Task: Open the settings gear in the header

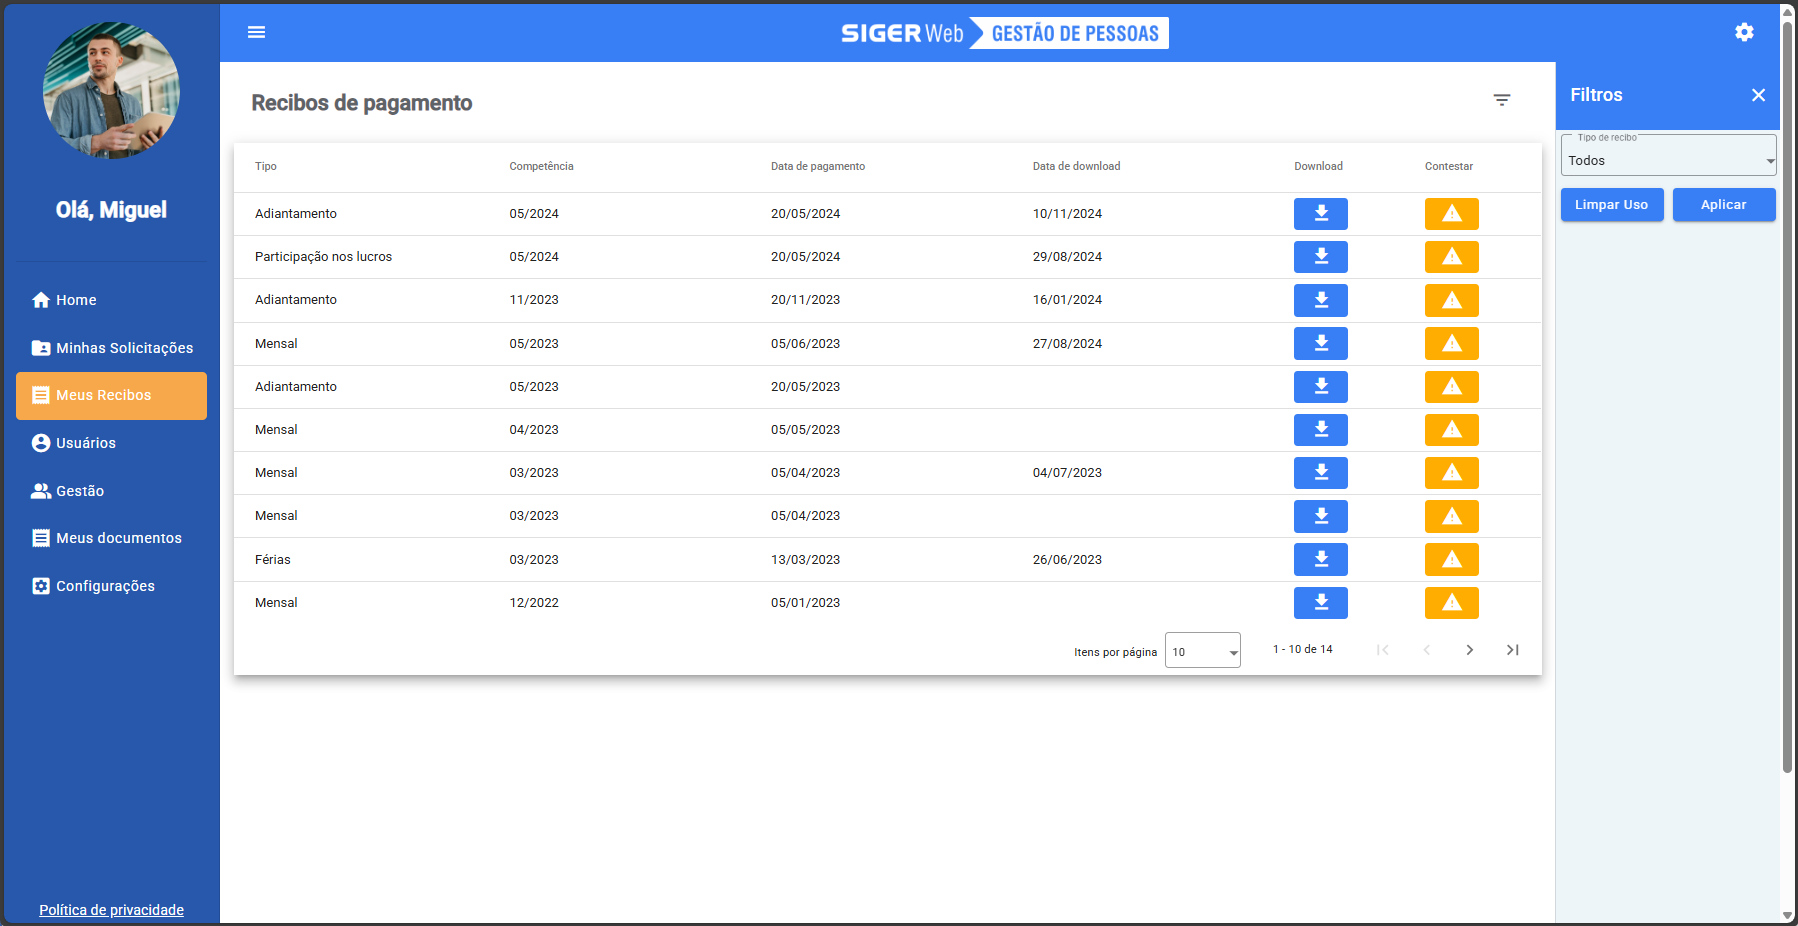Action: (x=1744, y=32)
